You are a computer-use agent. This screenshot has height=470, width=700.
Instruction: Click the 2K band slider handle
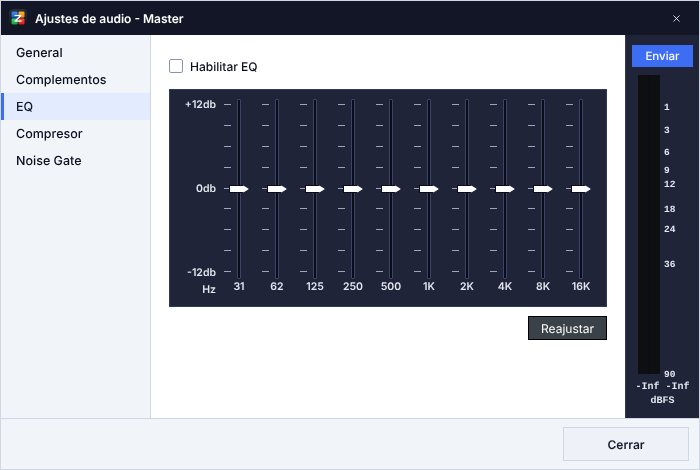[x=467, y=189]
